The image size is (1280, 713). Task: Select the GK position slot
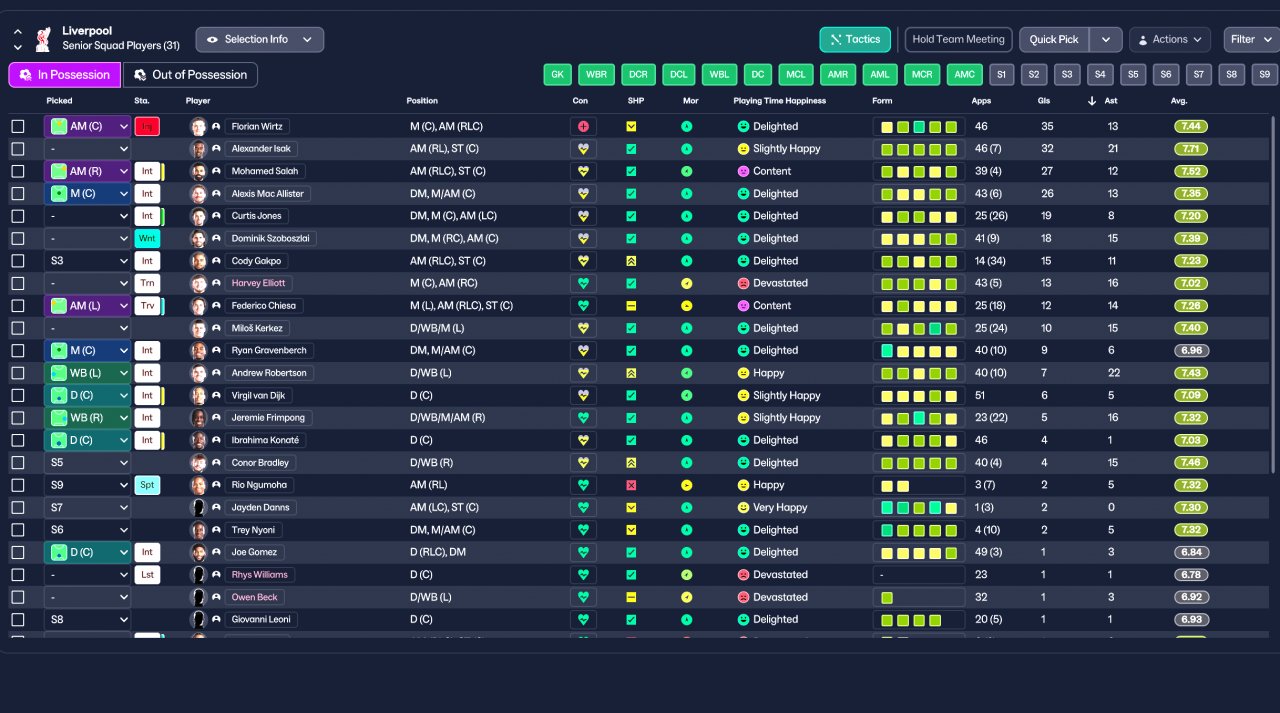557,75
